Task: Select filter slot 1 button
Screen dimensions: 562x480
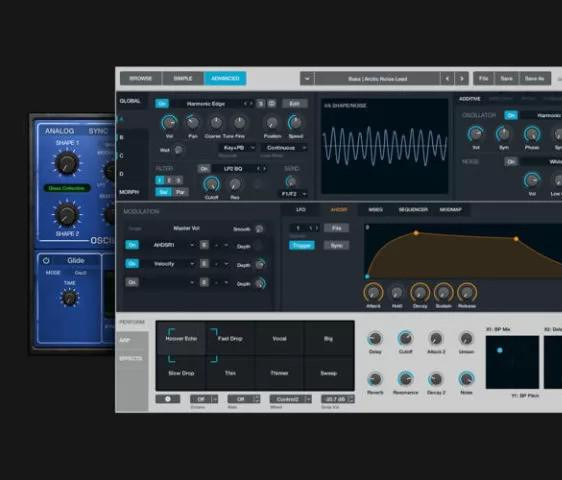Action: 160,180
